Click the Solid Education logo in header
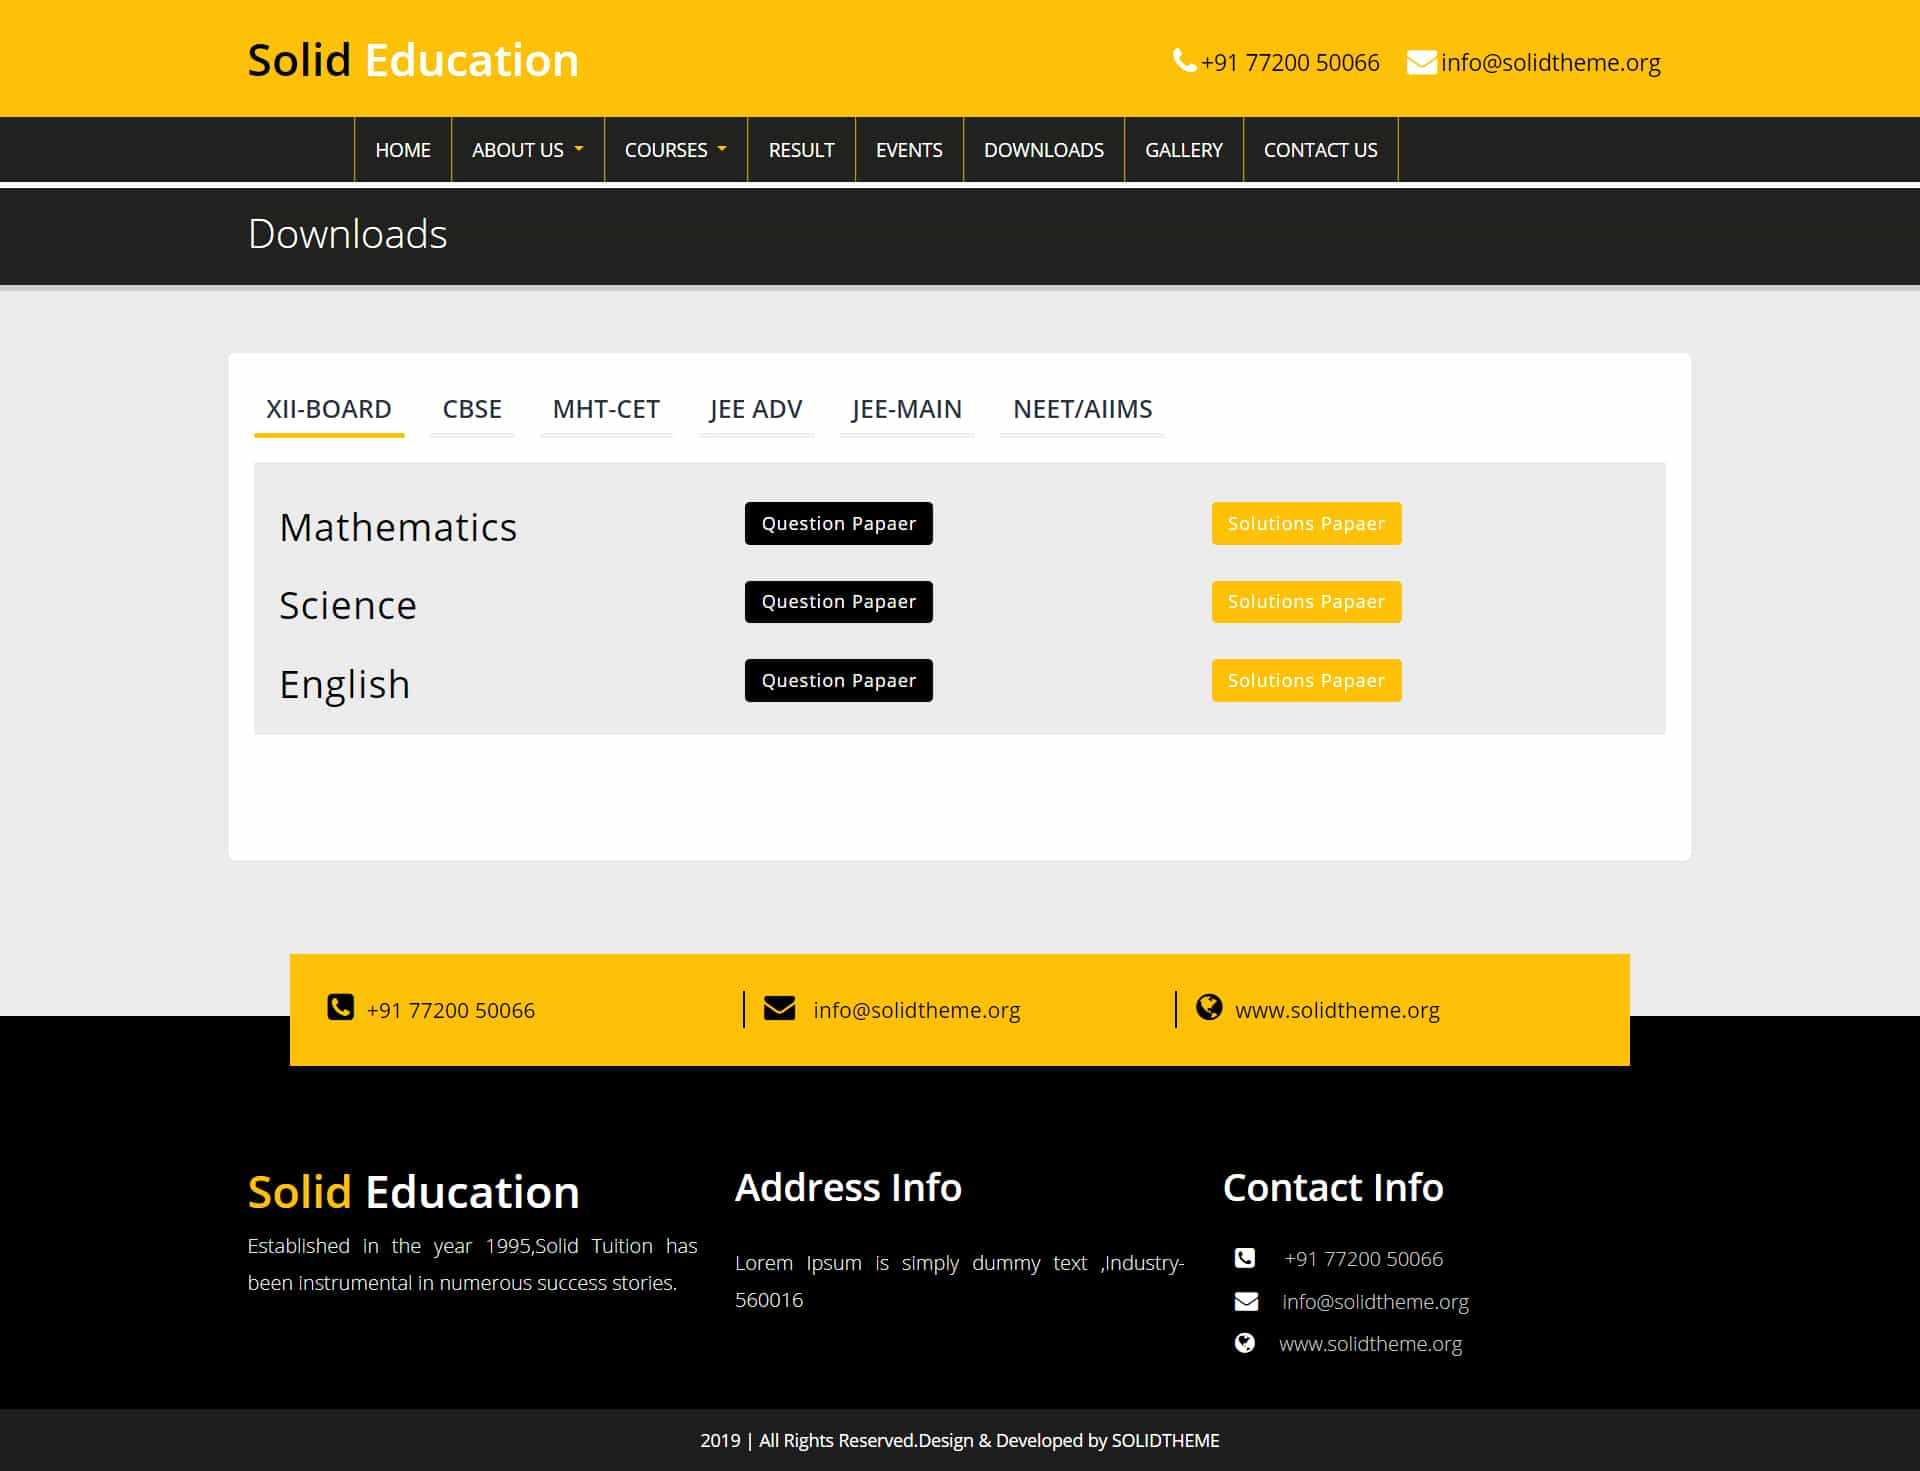1920x1471 pixels. coord(413,60)
